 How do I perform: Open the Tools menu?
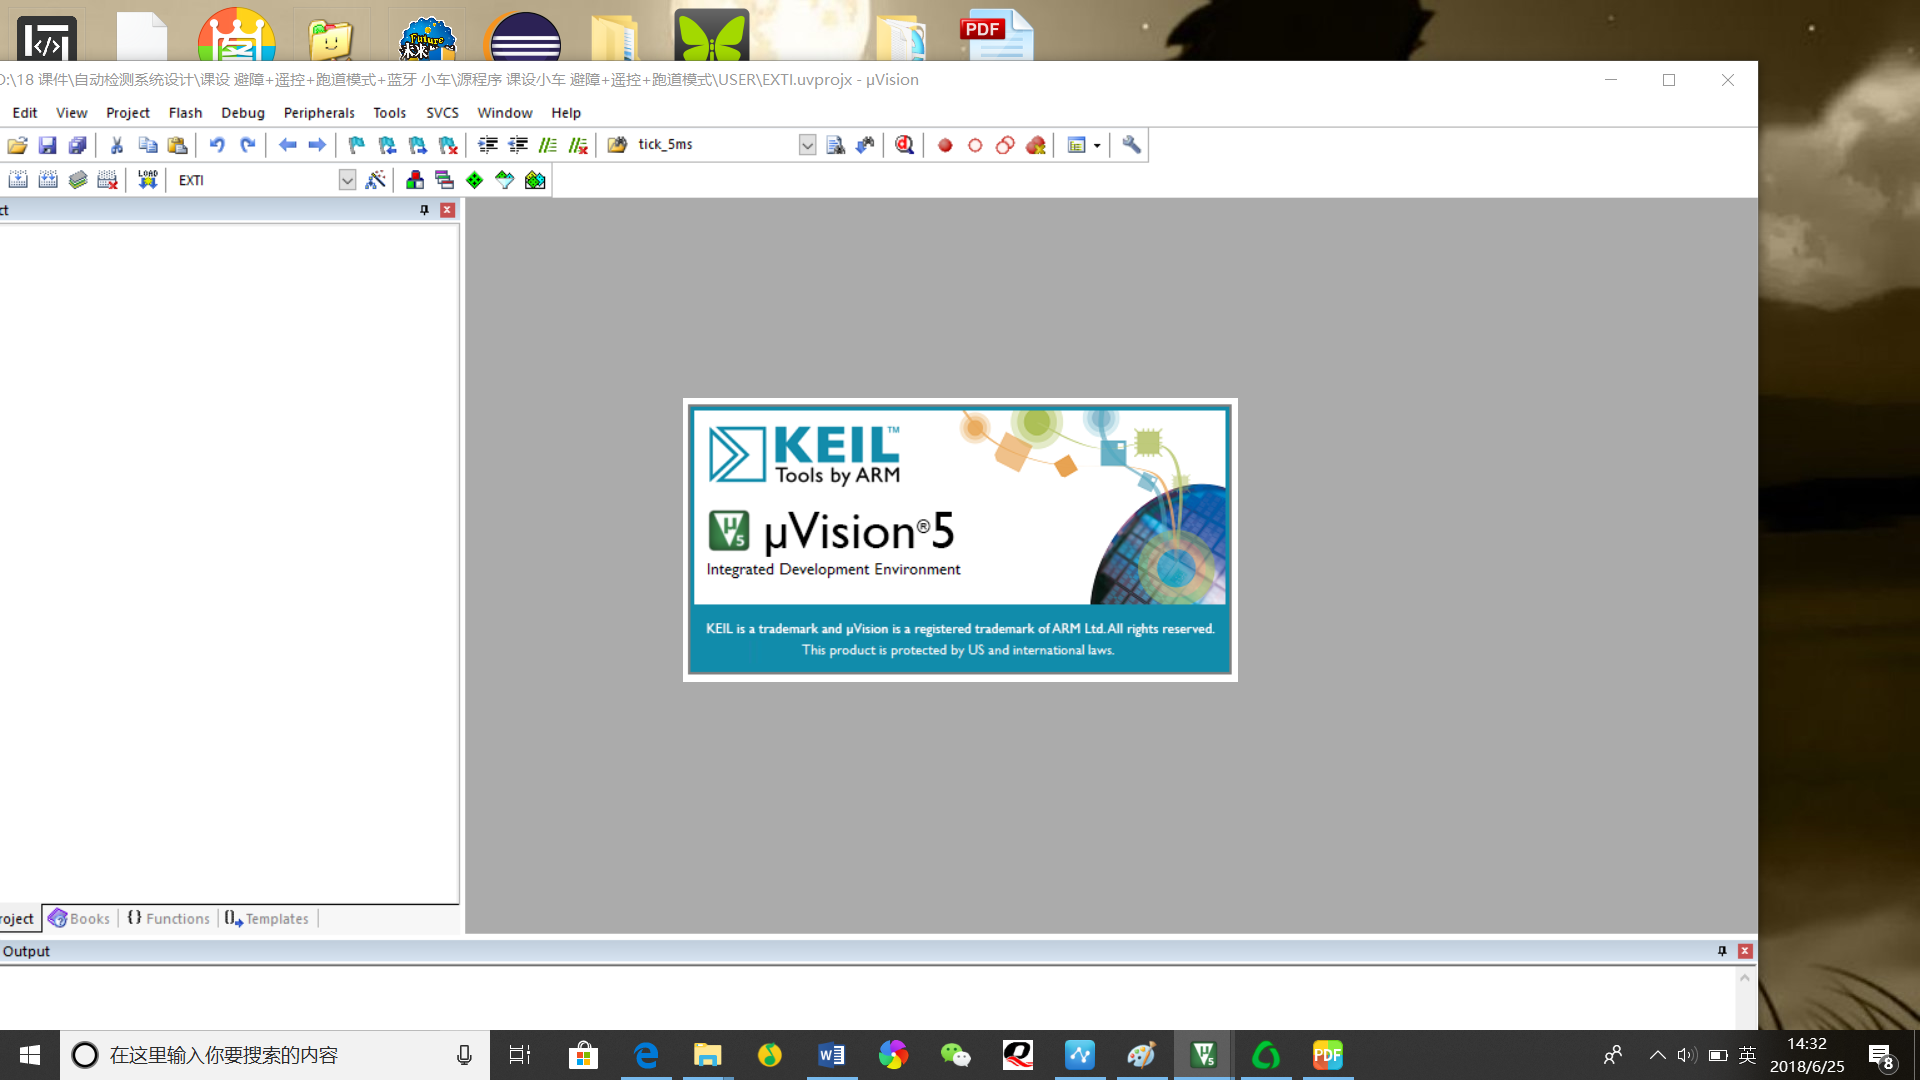390,113
